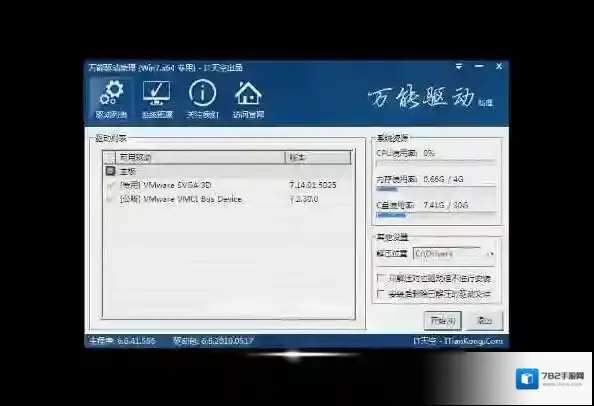Screen dimensions: 594x406
Task: Click the extract location C:\Drivers field
Action: tap(447, 254)
